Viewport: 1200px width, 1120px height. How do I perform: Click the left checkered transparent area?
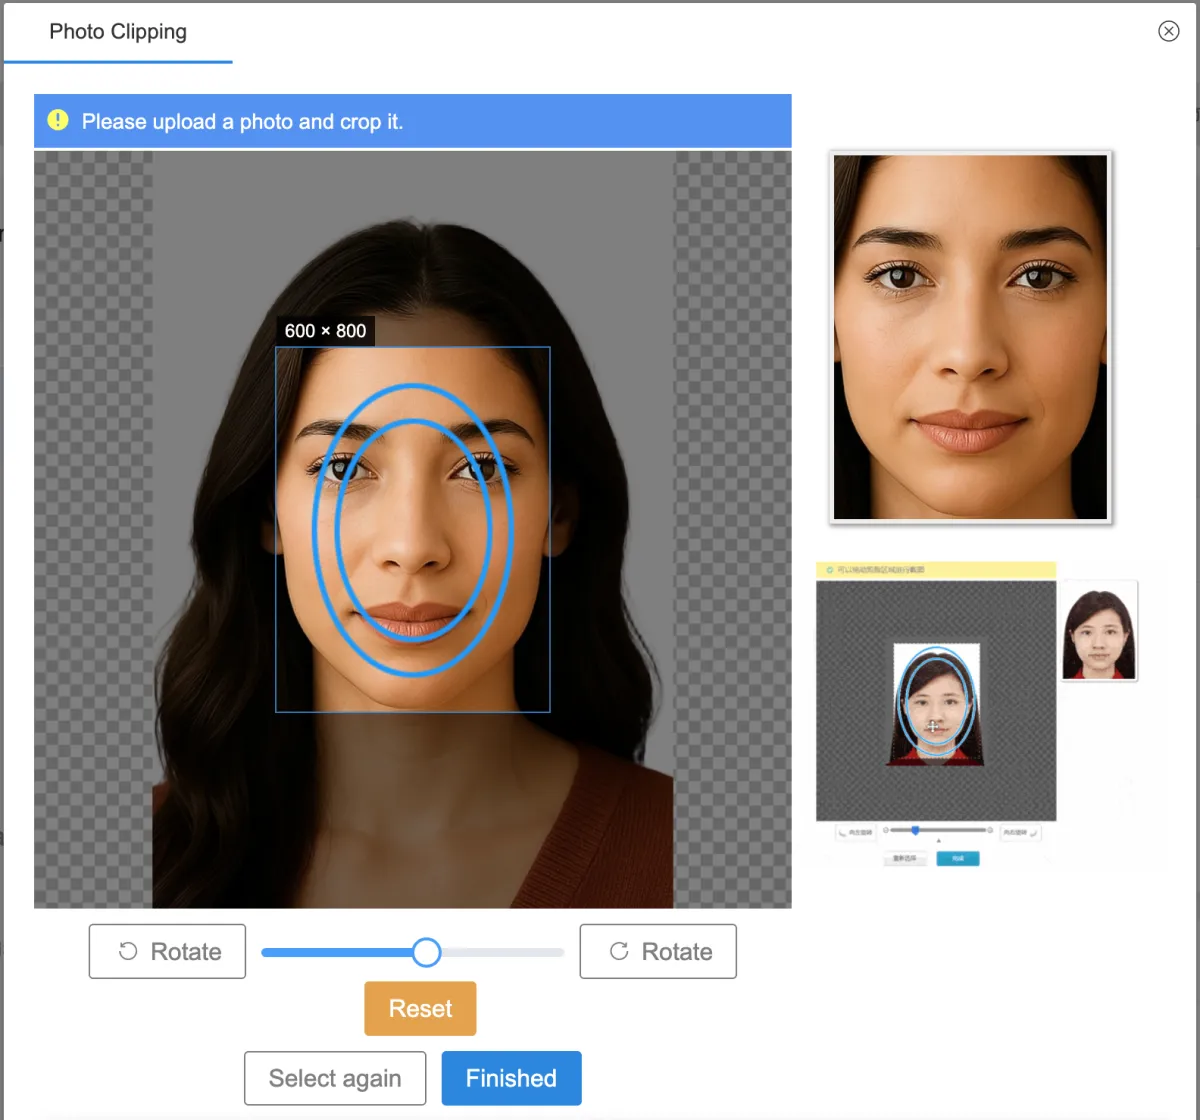pyautogui.click(x=93, y=530)
